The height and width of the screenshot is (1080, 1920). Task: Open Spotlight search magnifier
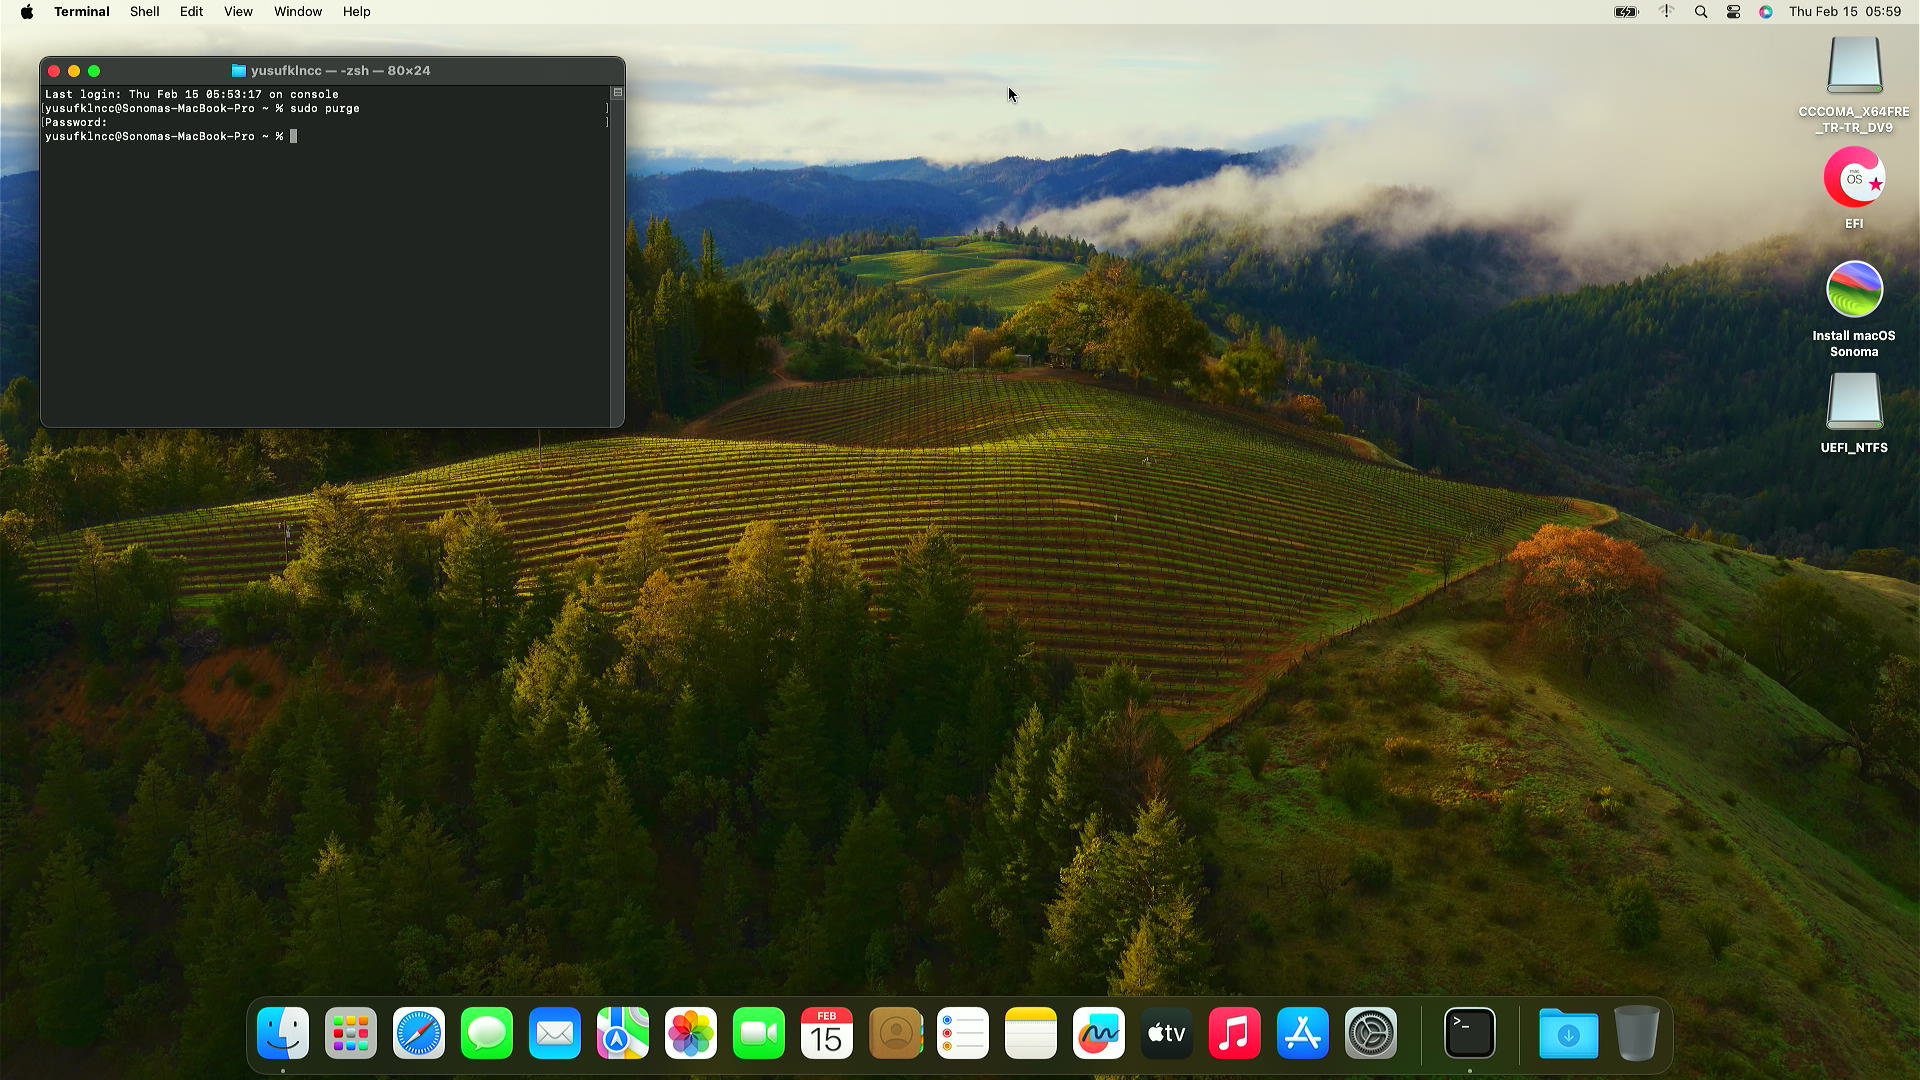(x=1700, y=12)
